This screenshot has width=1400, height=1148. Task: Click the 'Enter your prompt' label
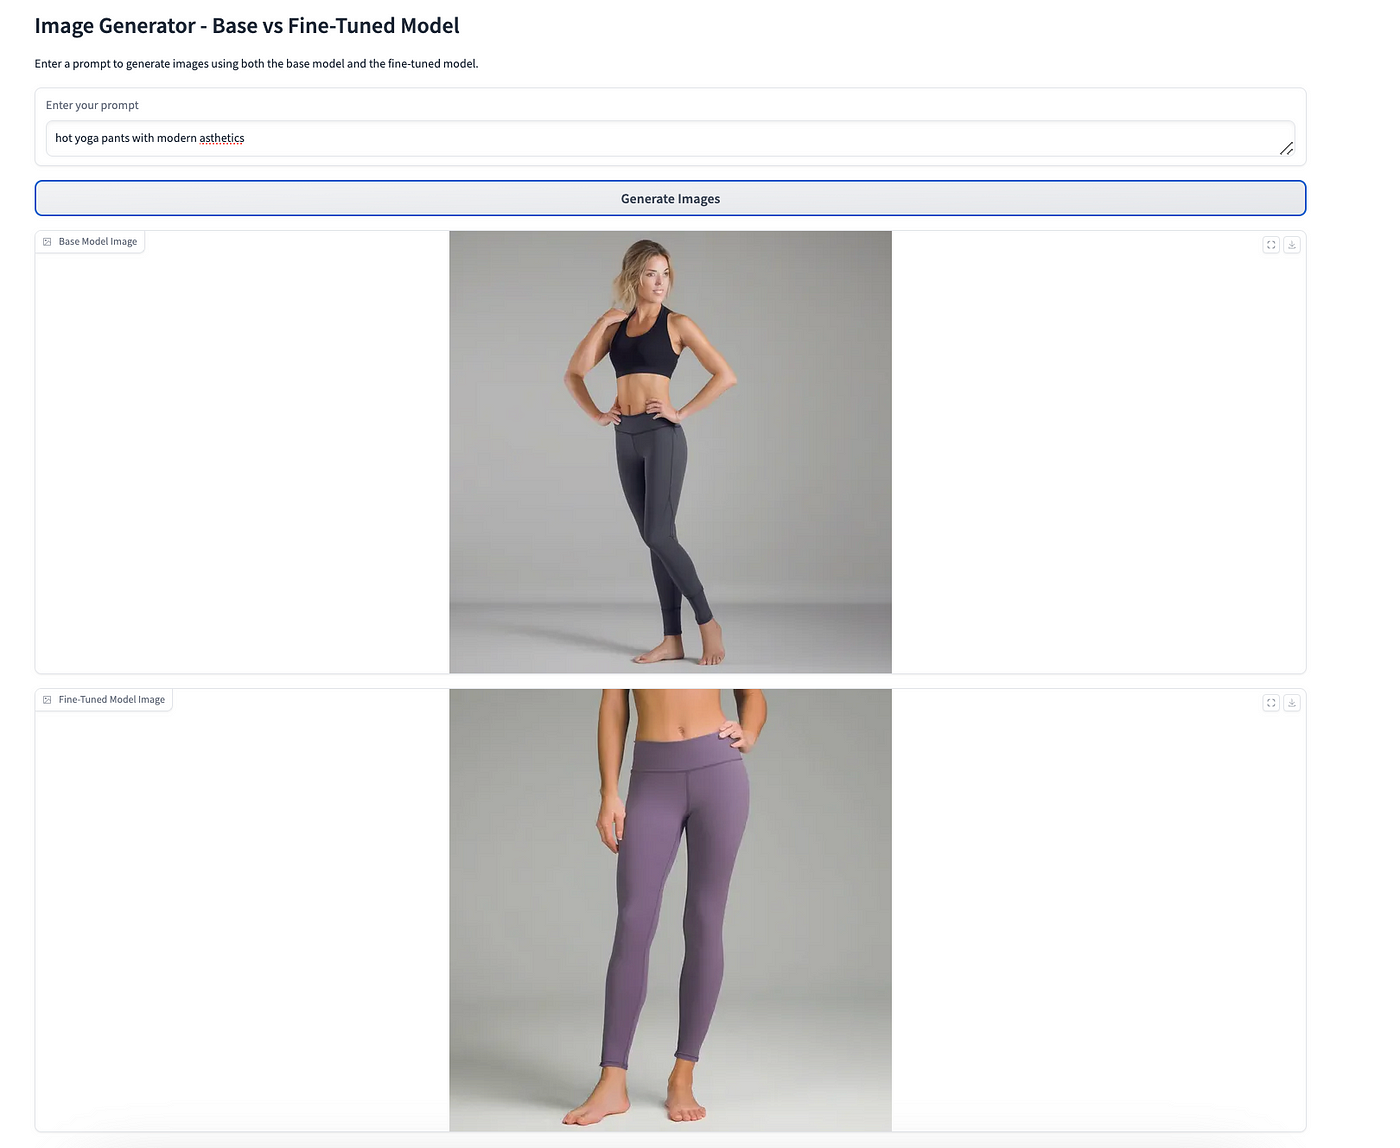[92, 105]
